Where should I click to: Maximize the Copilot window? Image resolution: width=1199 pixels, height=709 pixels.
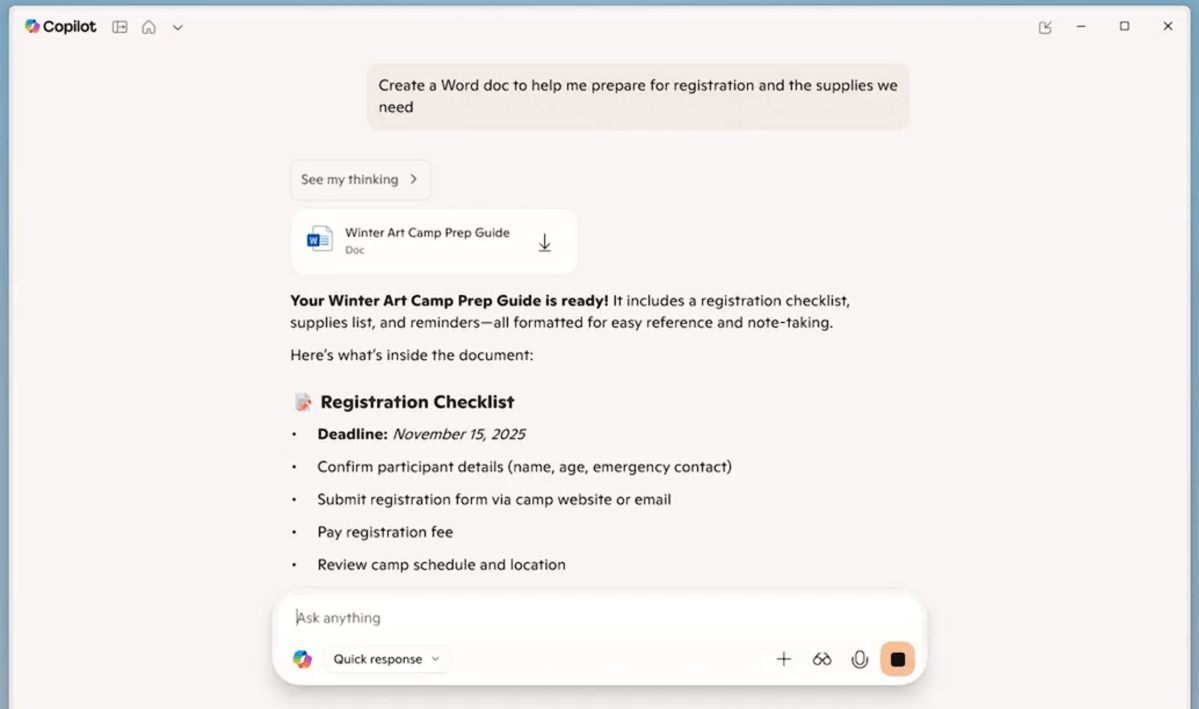point(1124,27)
